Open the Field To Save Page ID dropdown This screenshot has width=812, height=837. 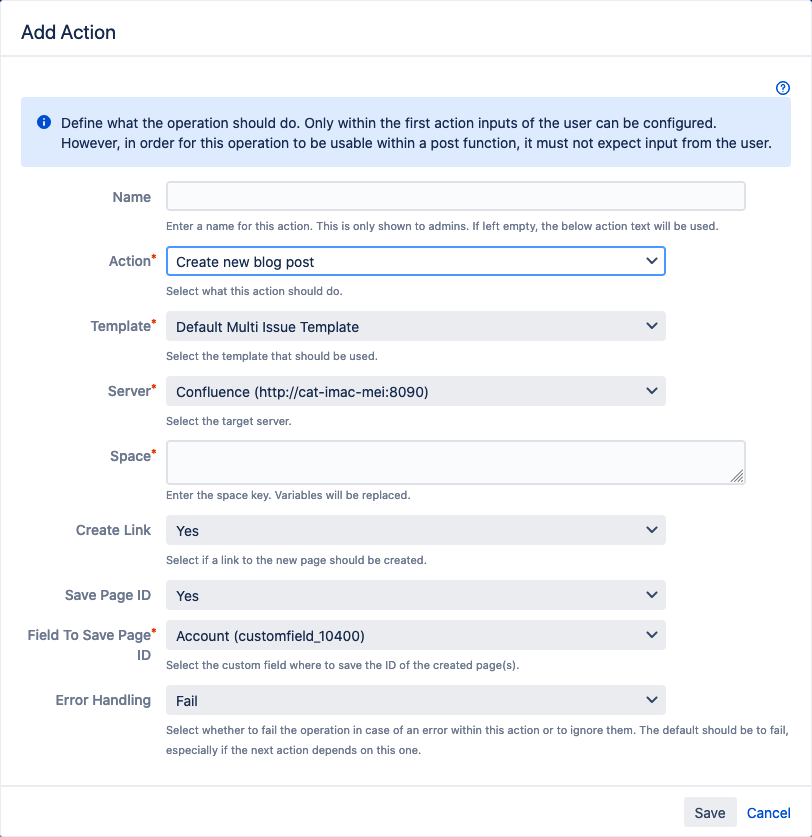[x=415, y=635]
